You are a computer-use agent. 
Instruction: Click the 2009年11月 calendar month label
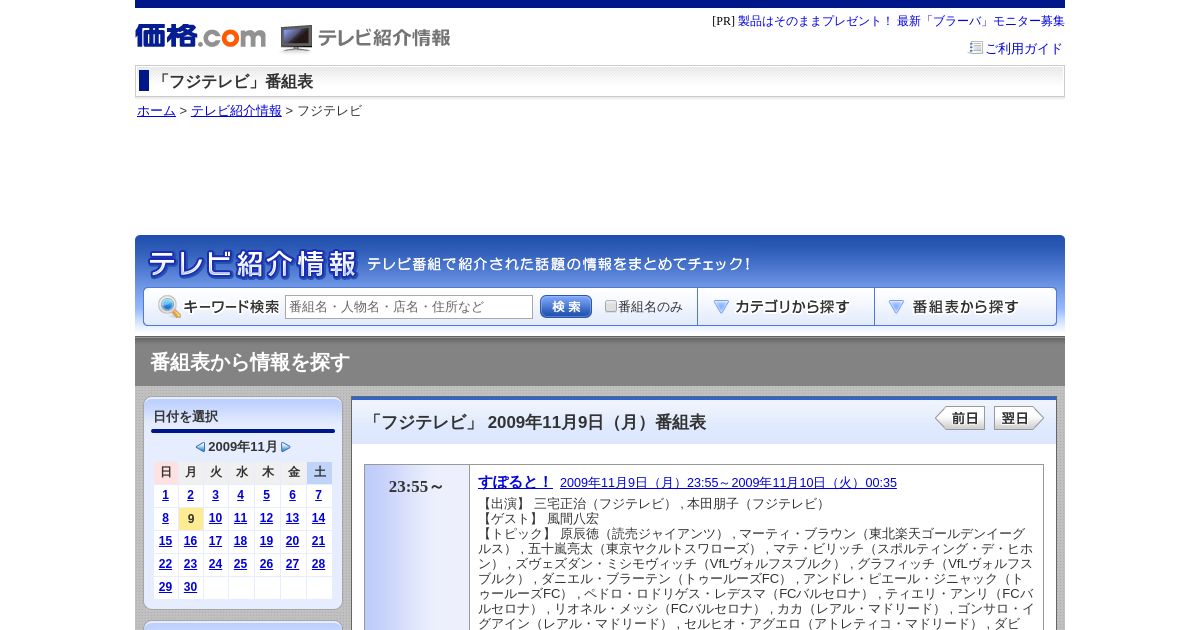pyautogui.click(x=243, y=447)
